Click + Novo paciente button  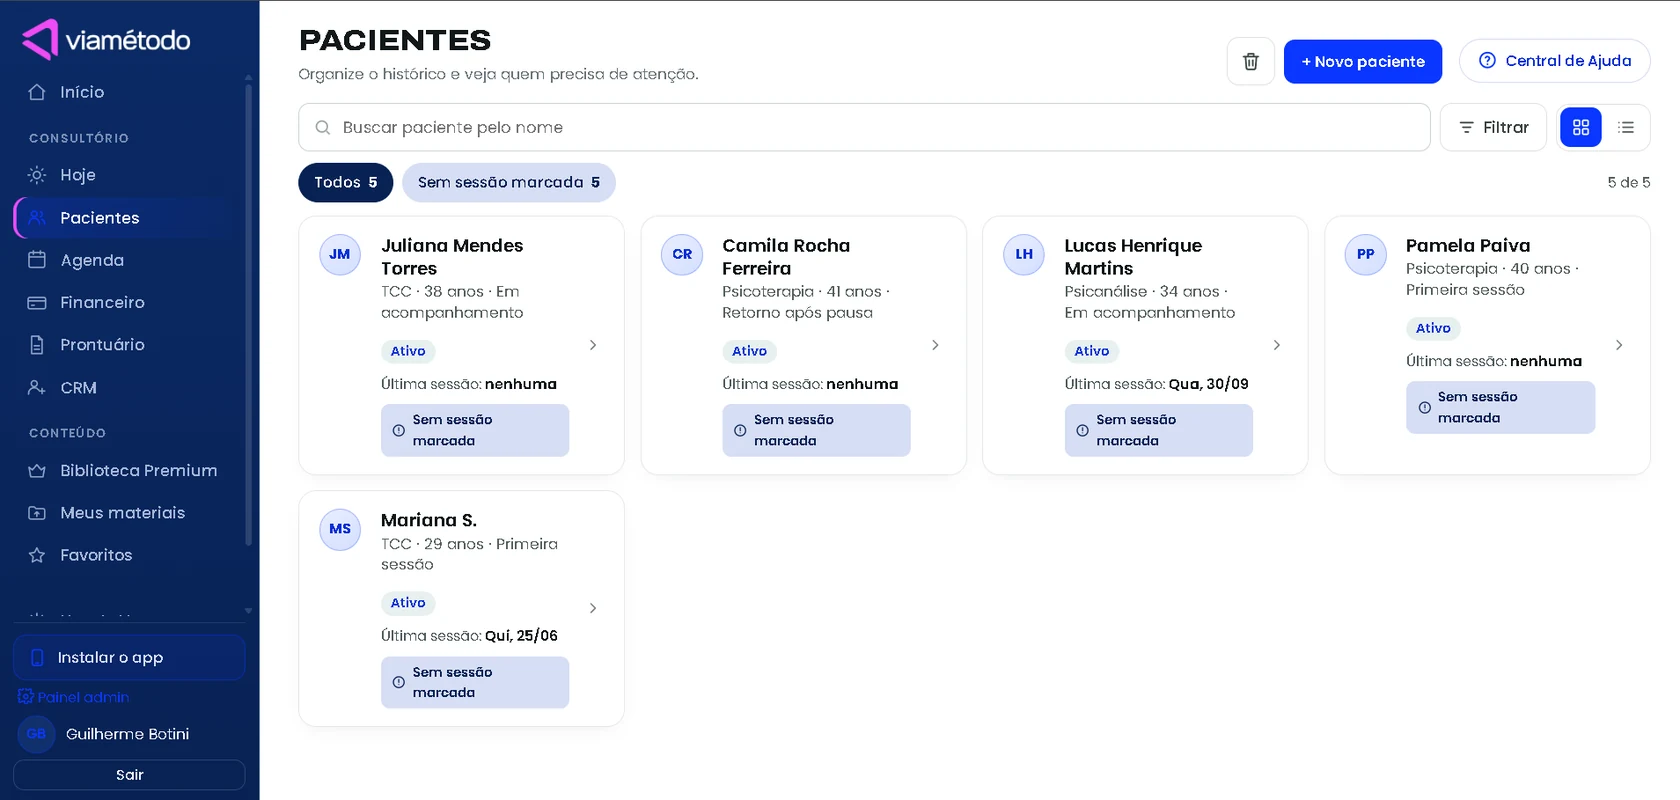pos(1363,62)
